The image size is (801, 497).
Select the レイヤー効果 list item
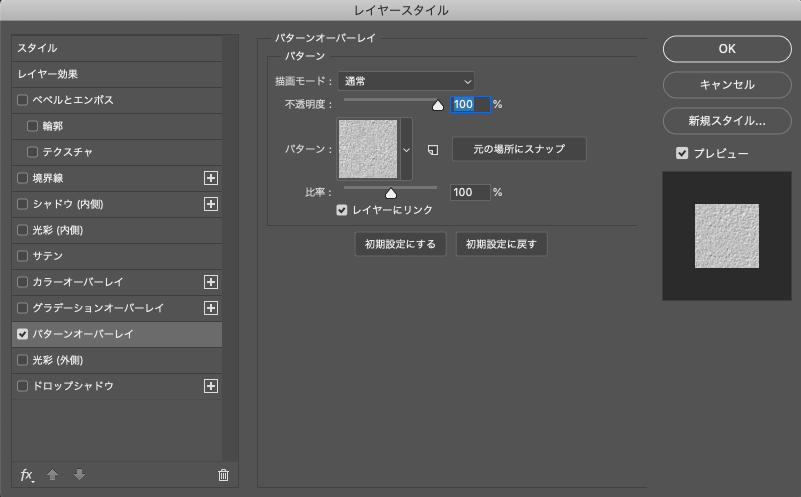[x=116, y=74]
